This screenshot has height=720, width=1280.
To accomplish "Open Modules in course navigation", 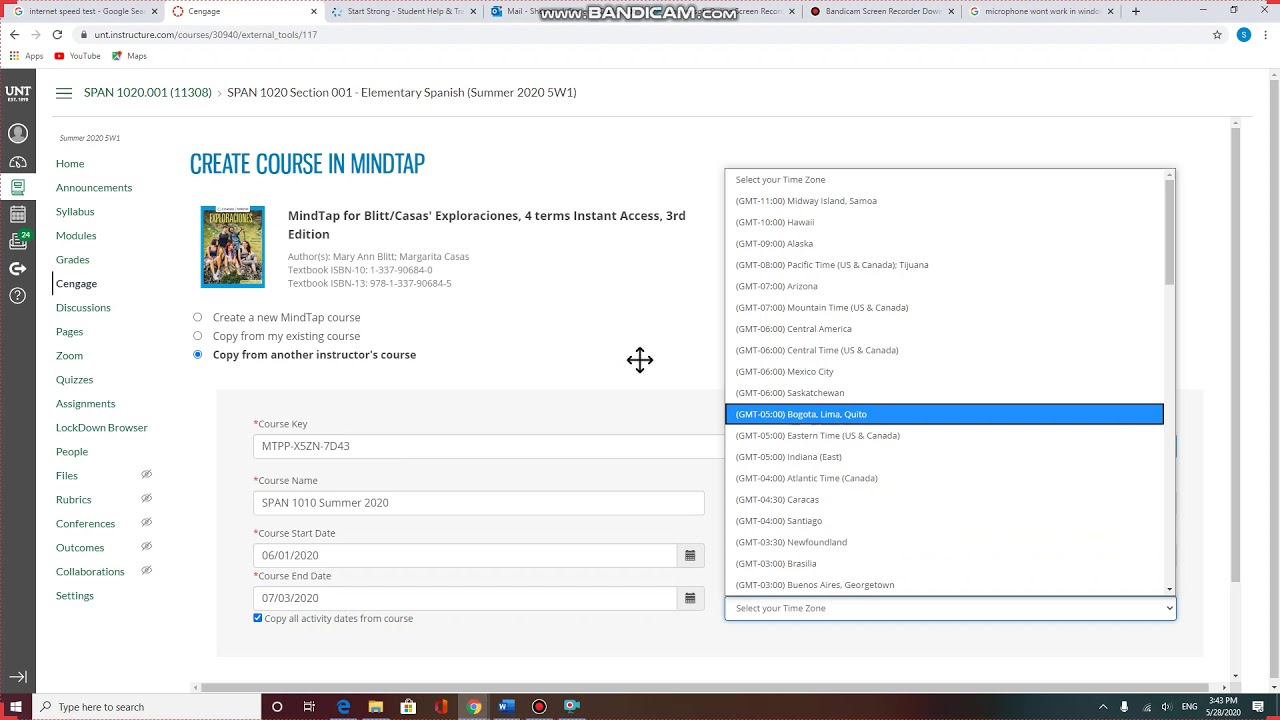I will (76, 235).
